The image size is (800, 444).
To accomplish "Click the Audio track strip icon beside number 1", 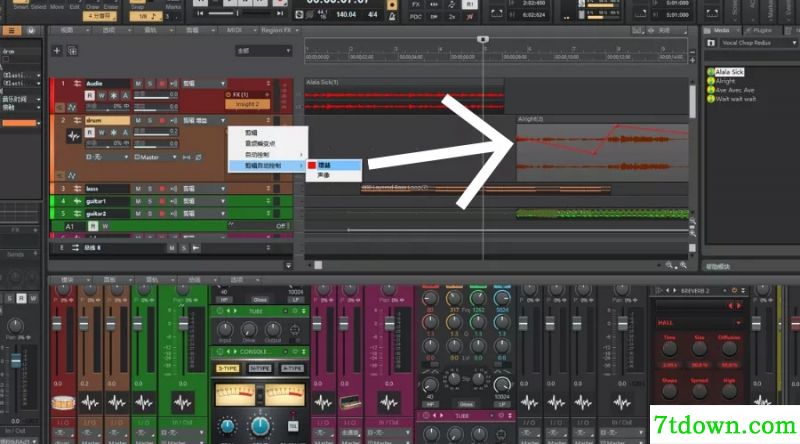I will click(x=78, y=83).
